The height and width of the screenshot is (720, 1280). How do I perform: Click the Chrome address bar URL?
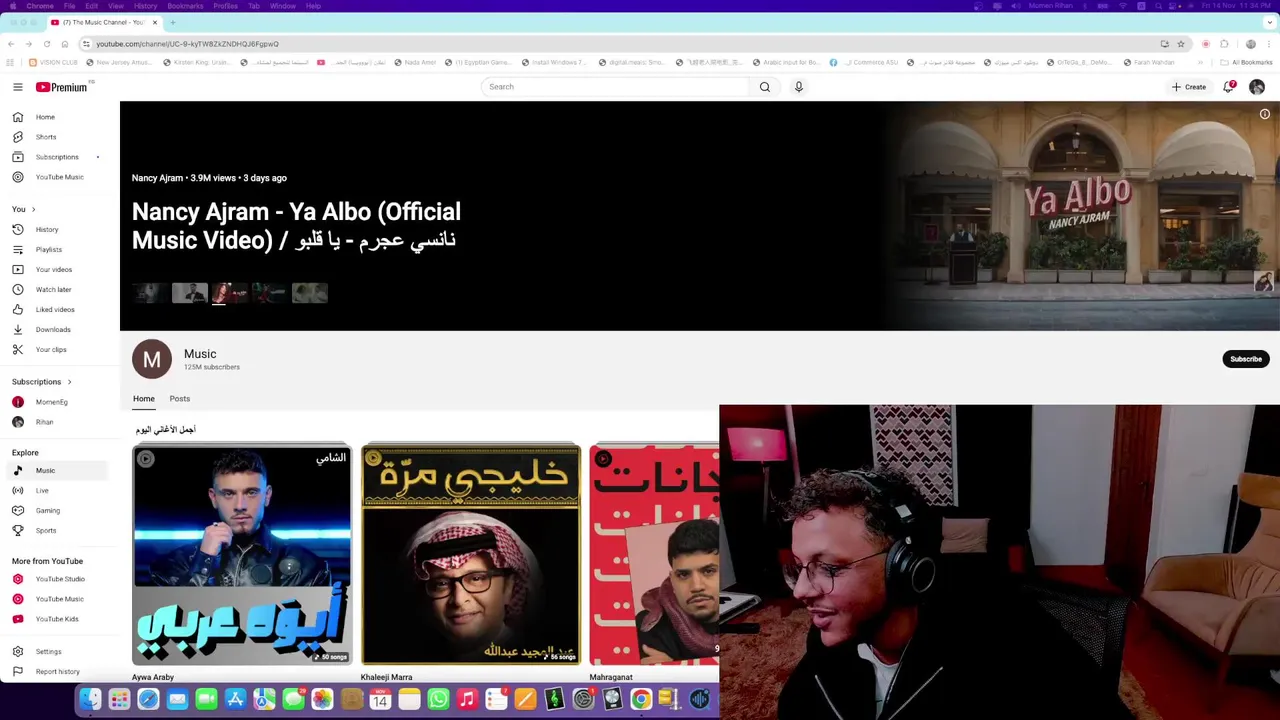pos(187,44)
